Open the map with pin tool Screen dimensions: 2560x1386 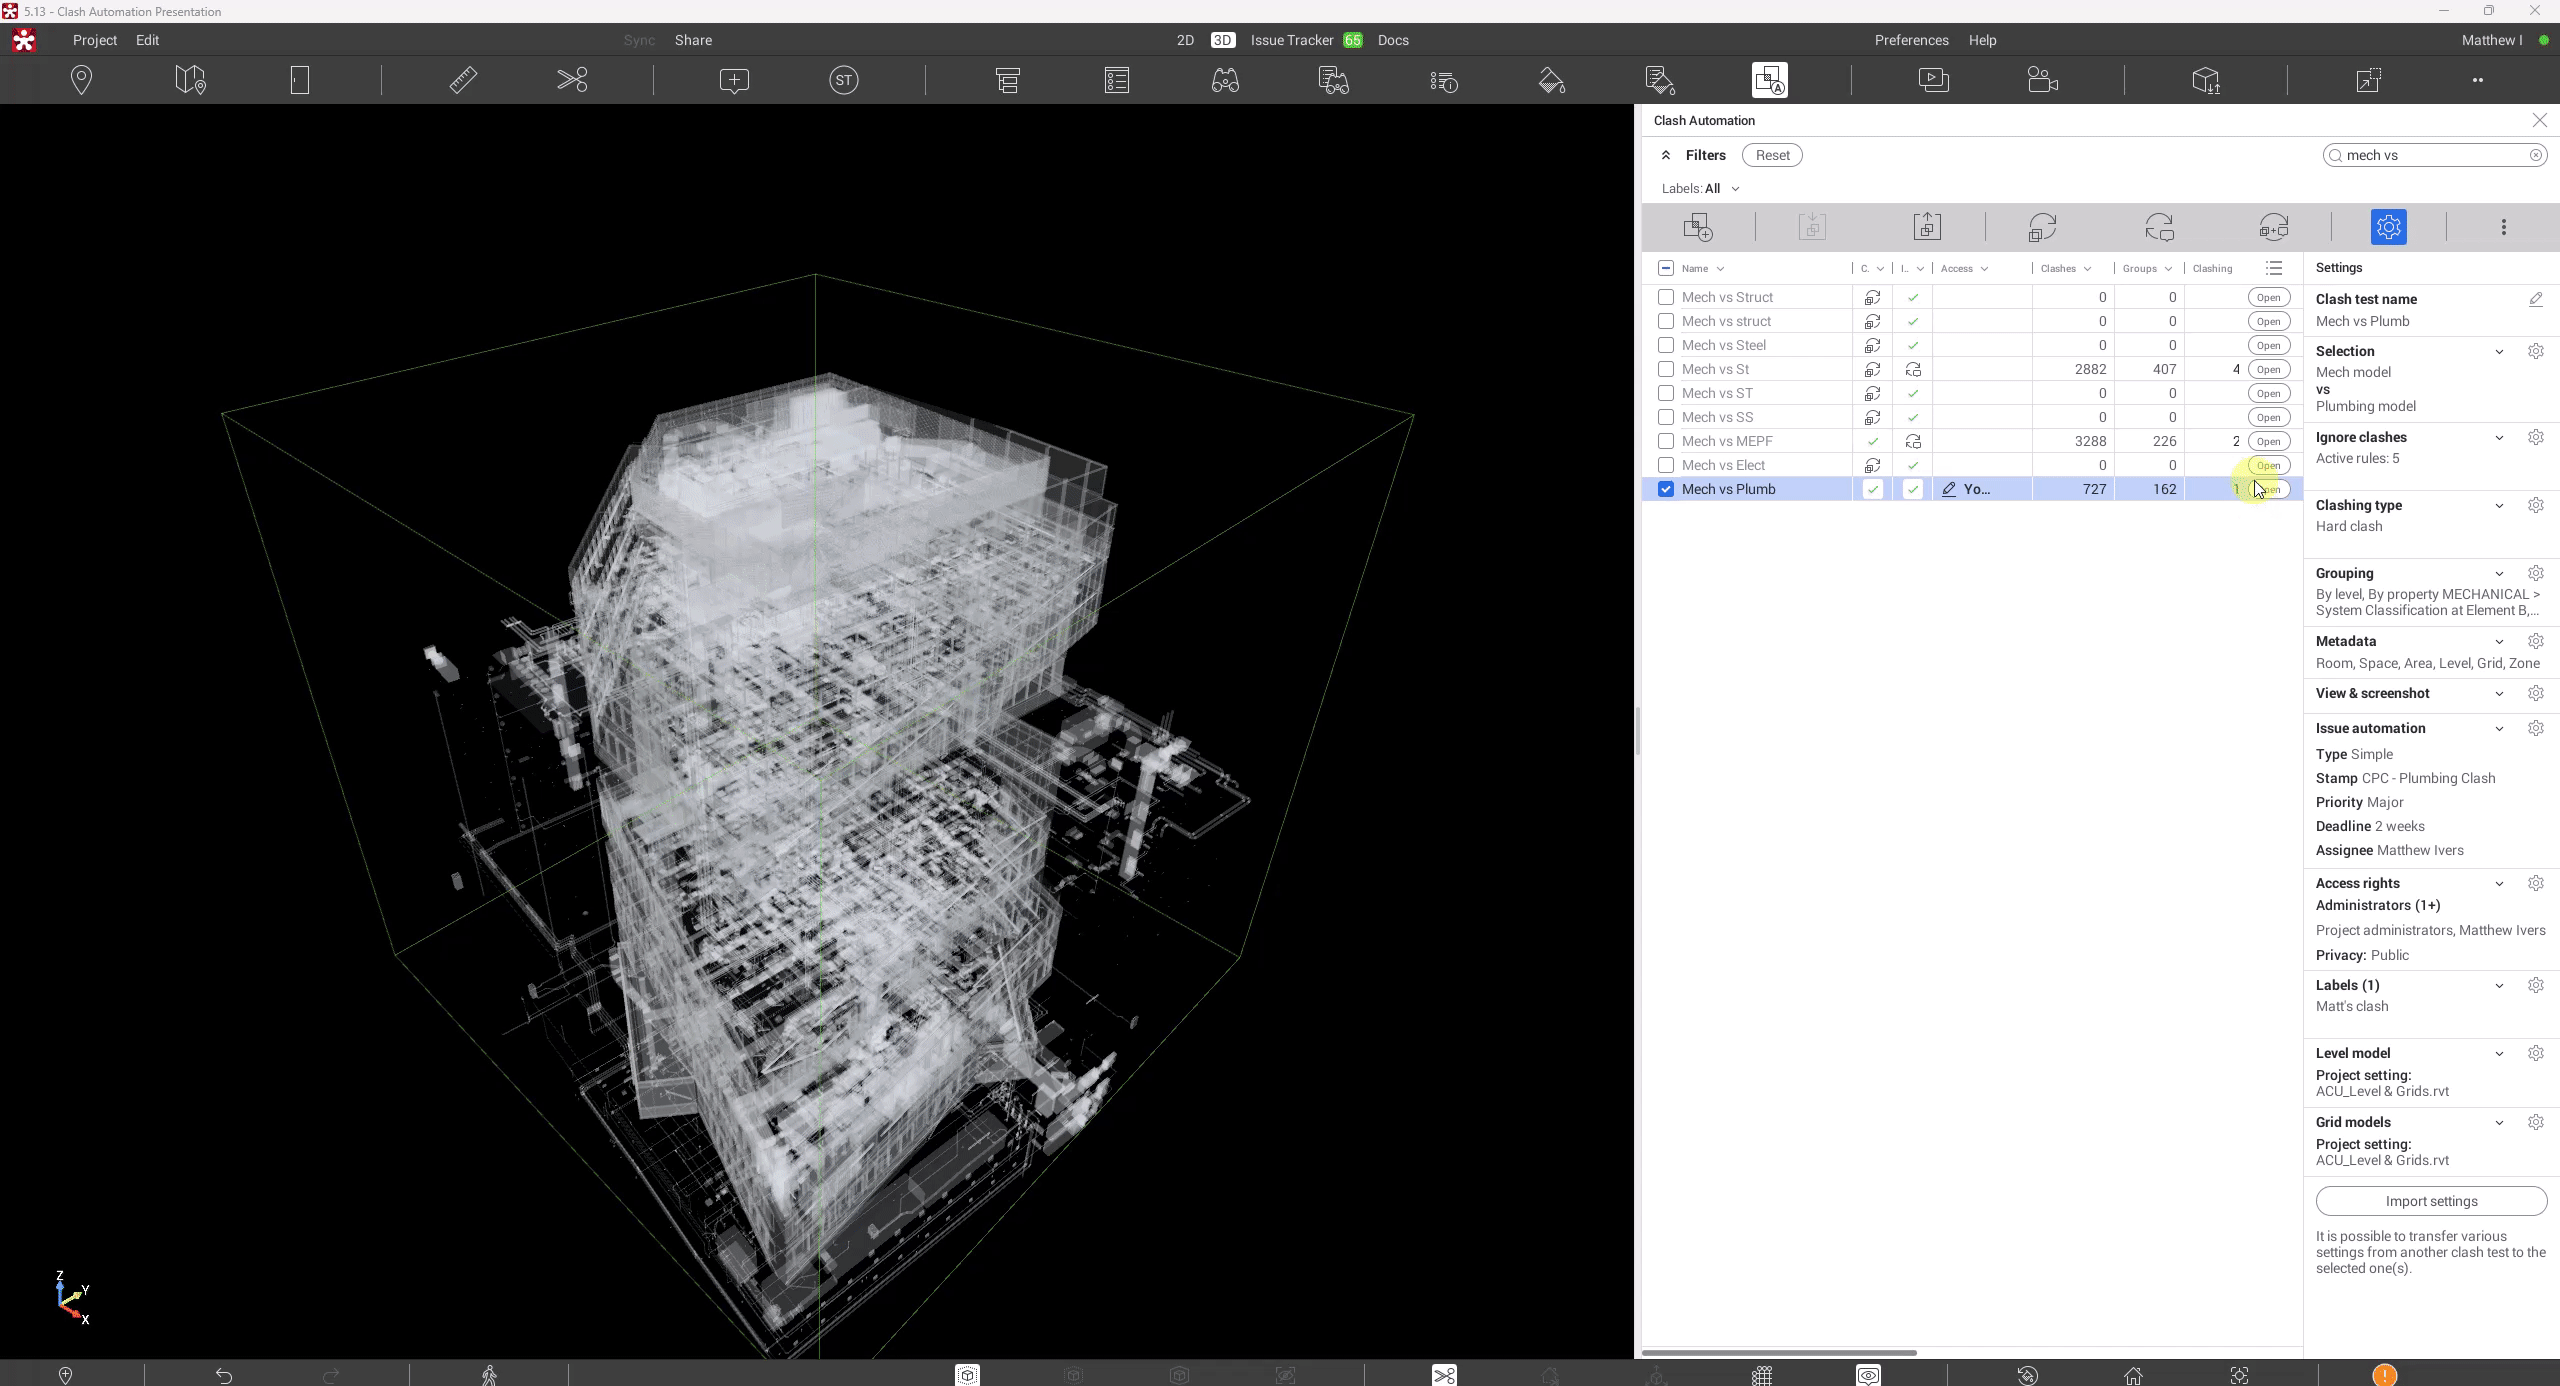190,80
